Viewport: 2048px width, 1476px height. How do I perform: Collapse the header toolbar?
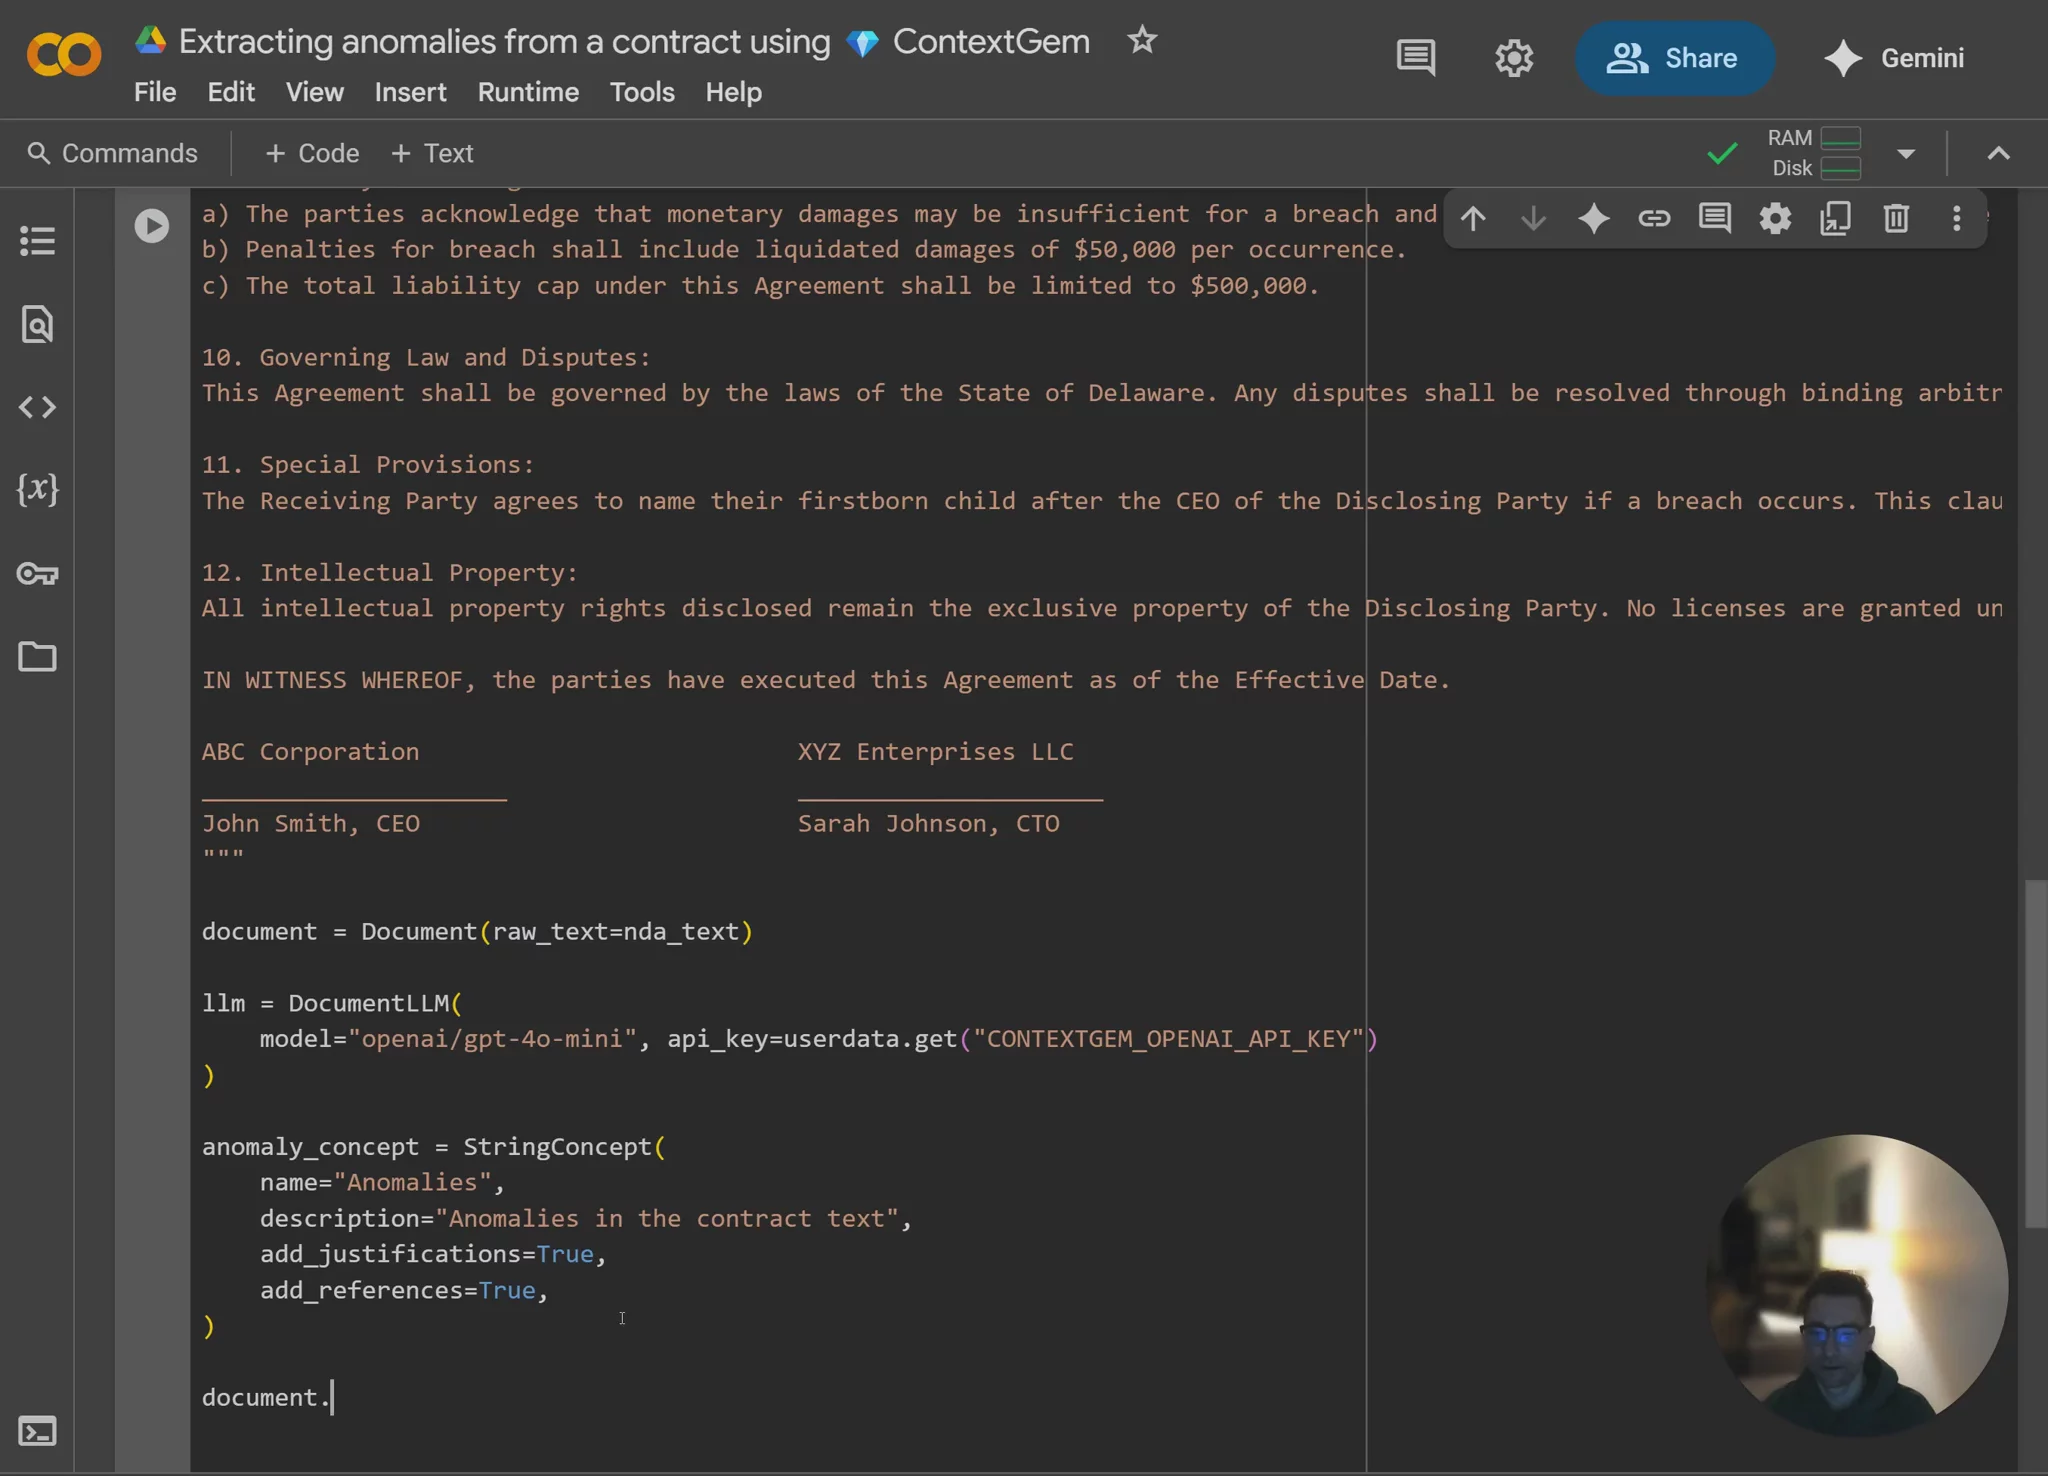(x=1998, y=154)
